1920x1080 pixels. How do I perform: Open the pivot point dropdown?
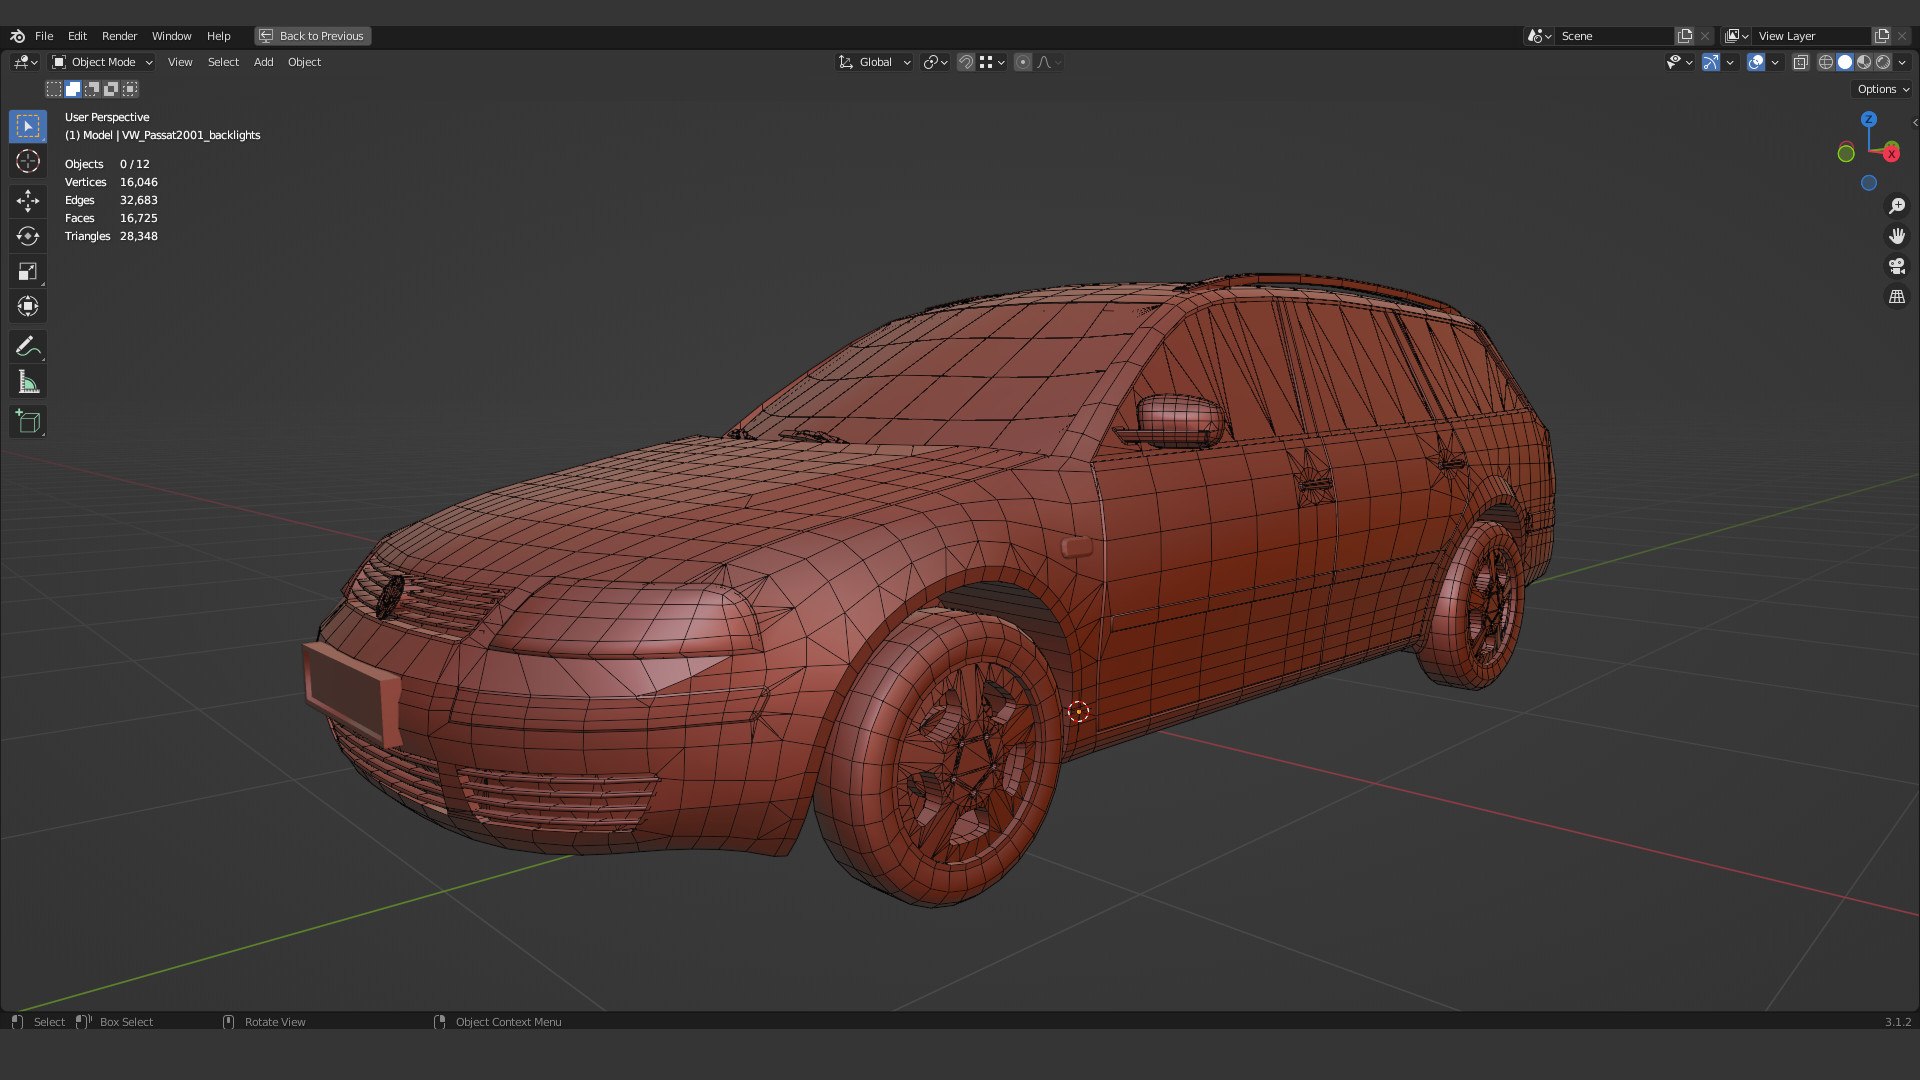(x=936, y=62)
